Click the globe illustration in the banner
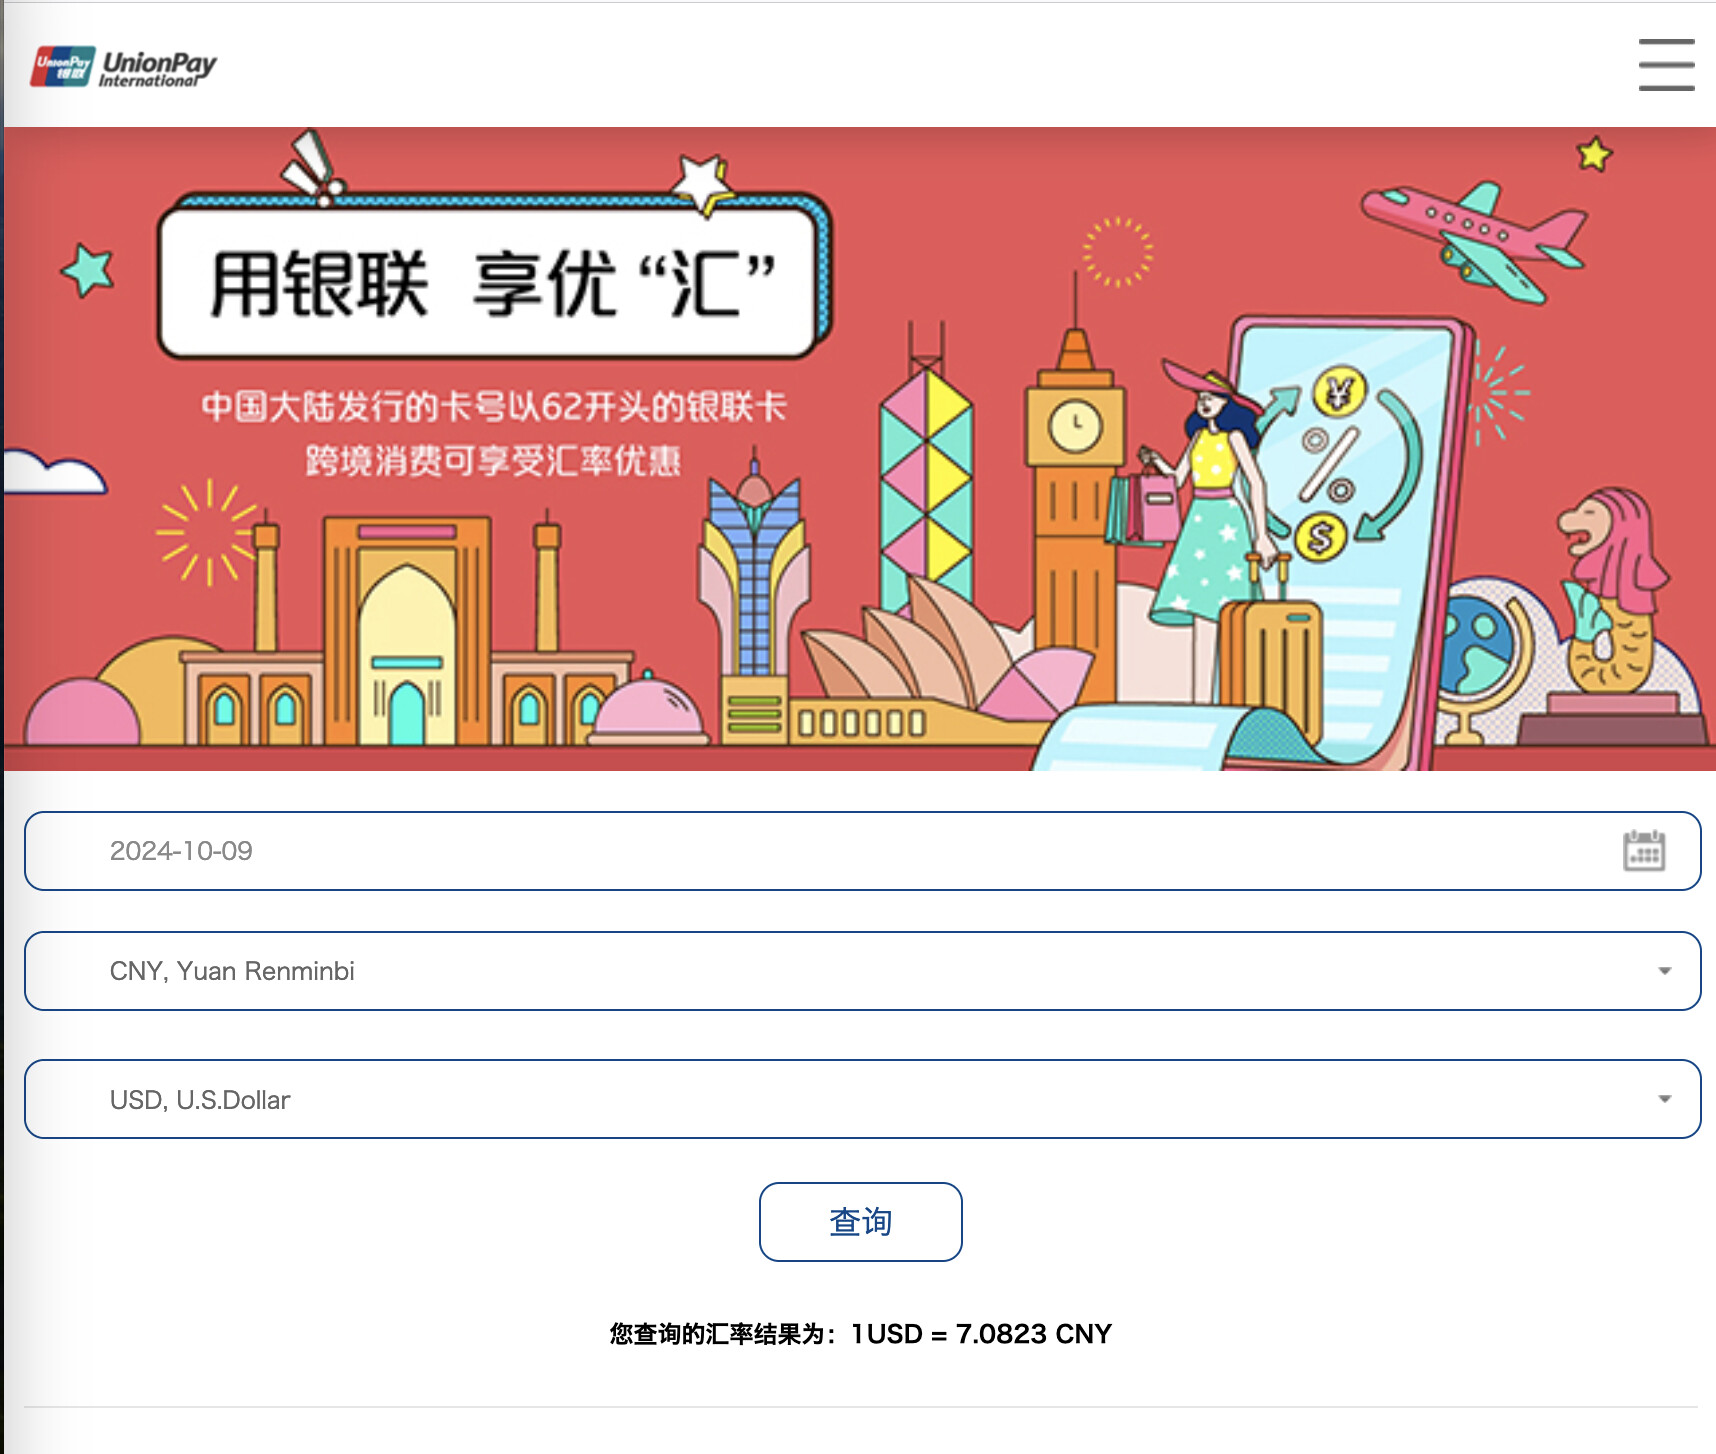This screenshot has width=1716, height=1454. pos(1480,650)
